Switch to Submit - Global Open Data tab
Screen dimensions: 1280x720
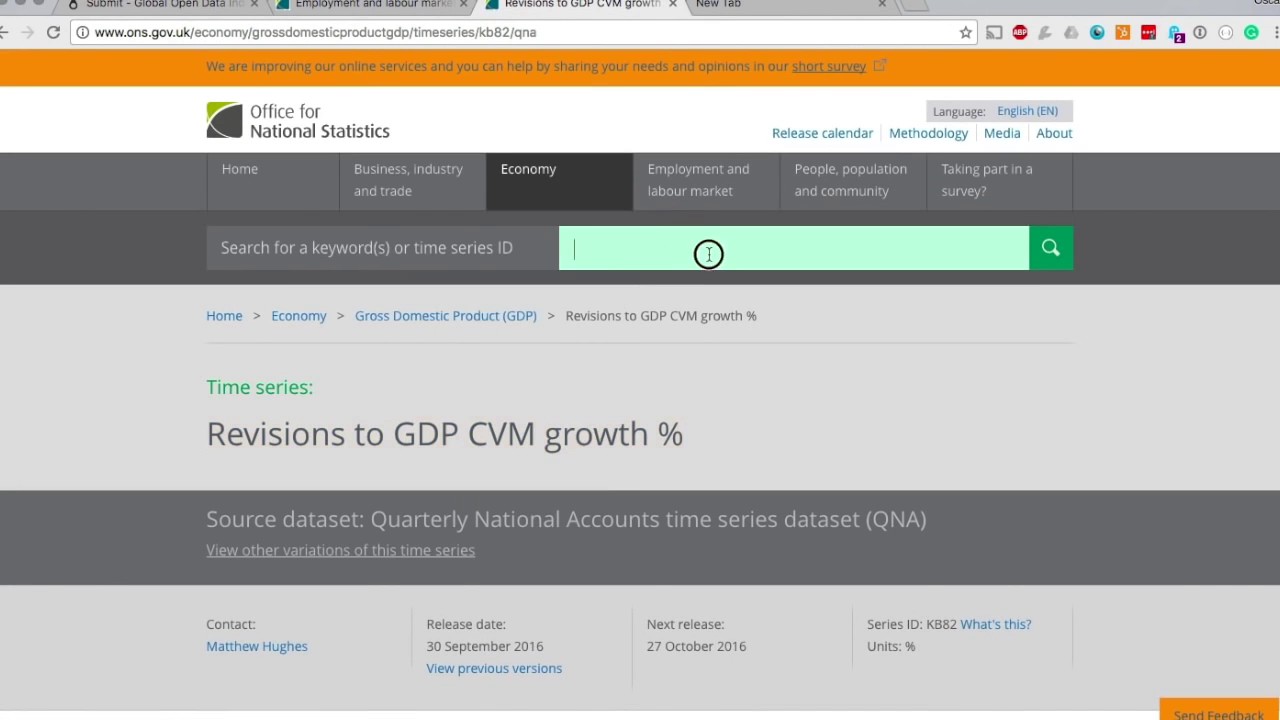[160, 4]
